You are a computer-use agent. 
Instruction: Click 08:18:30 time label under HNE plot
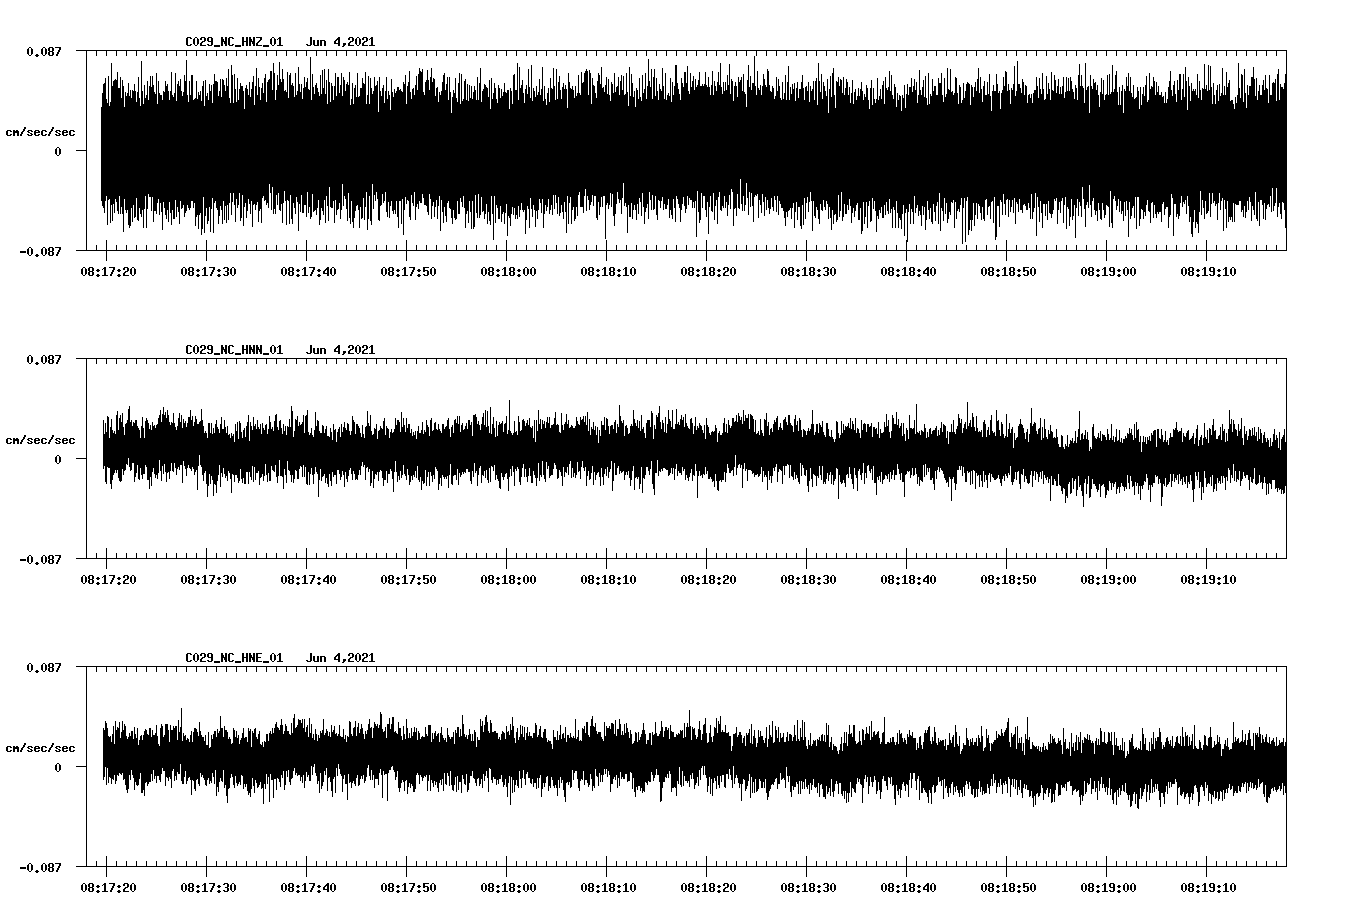point(808,888)
